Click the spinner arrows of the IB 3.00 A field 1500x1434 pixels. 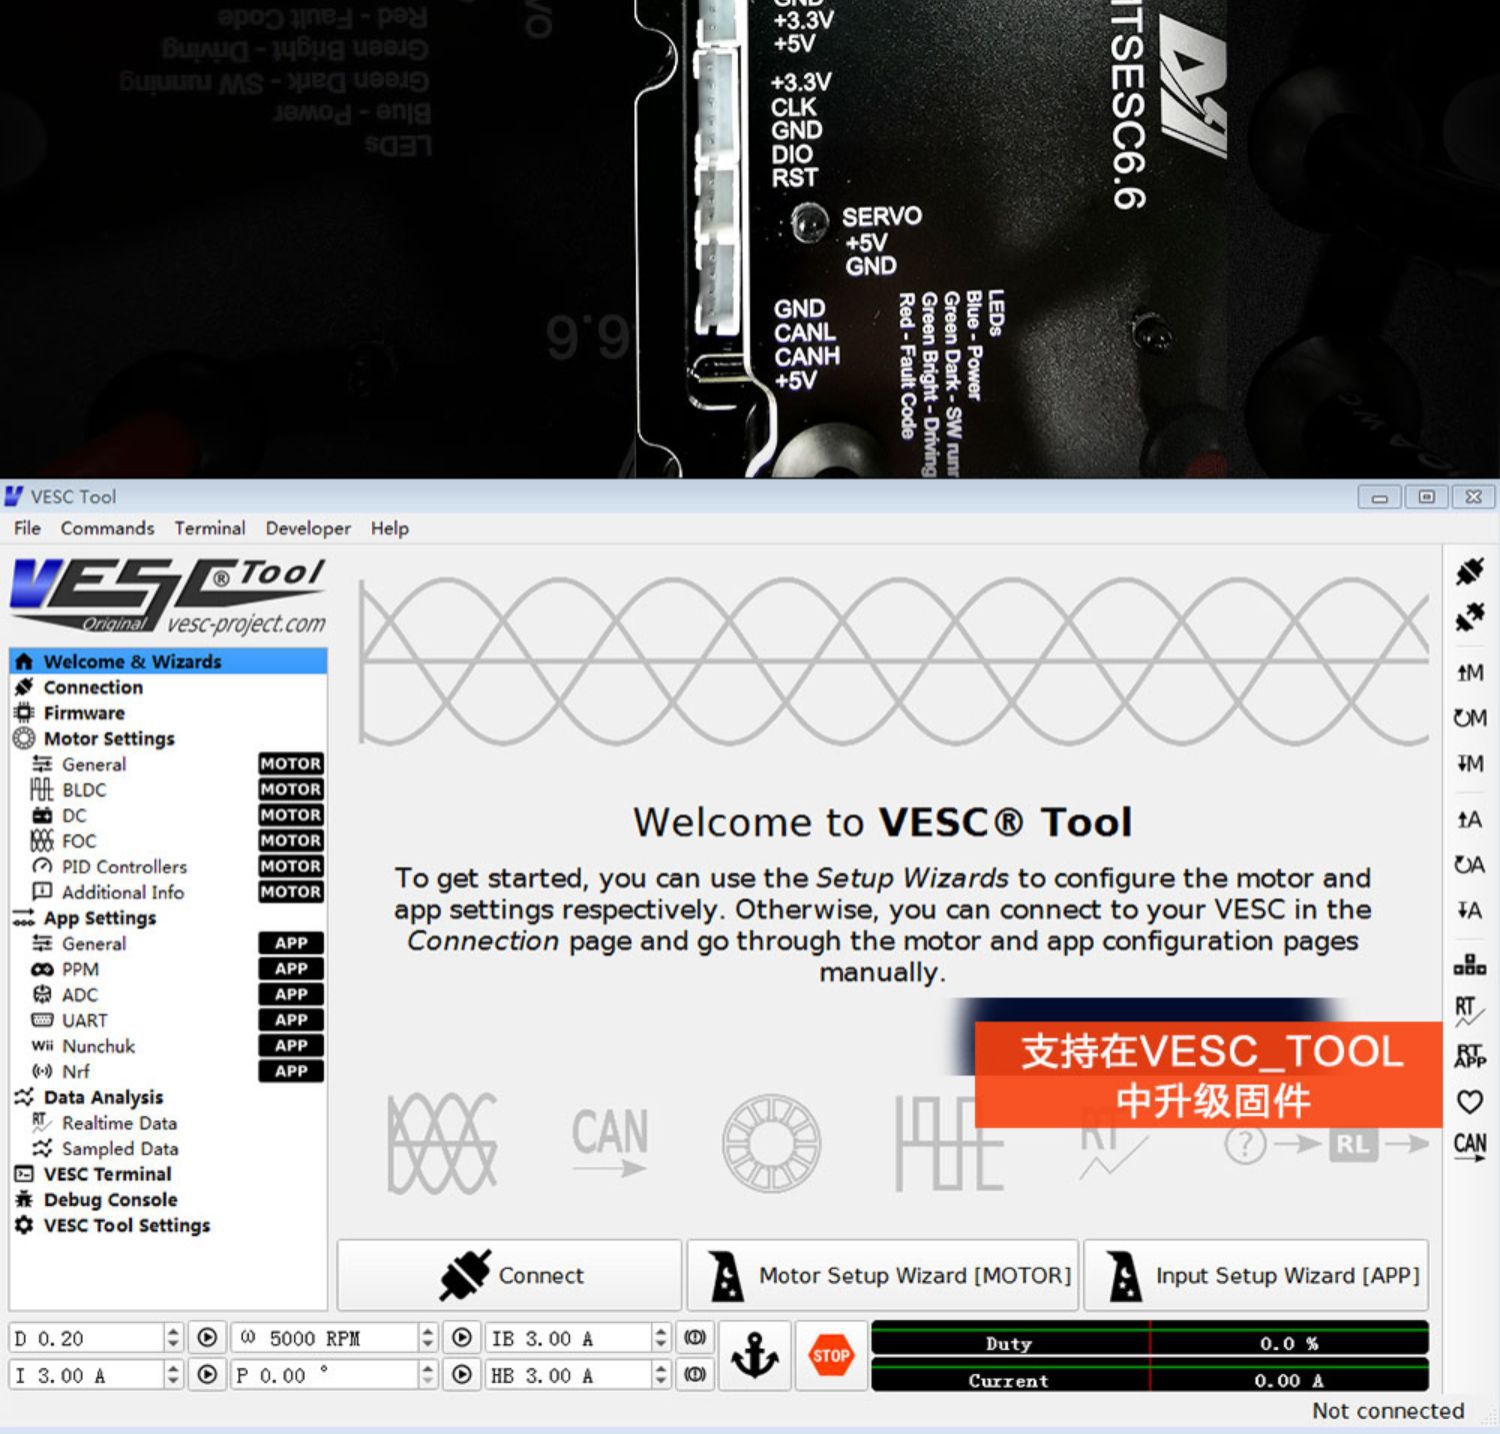pos(661,1338)
